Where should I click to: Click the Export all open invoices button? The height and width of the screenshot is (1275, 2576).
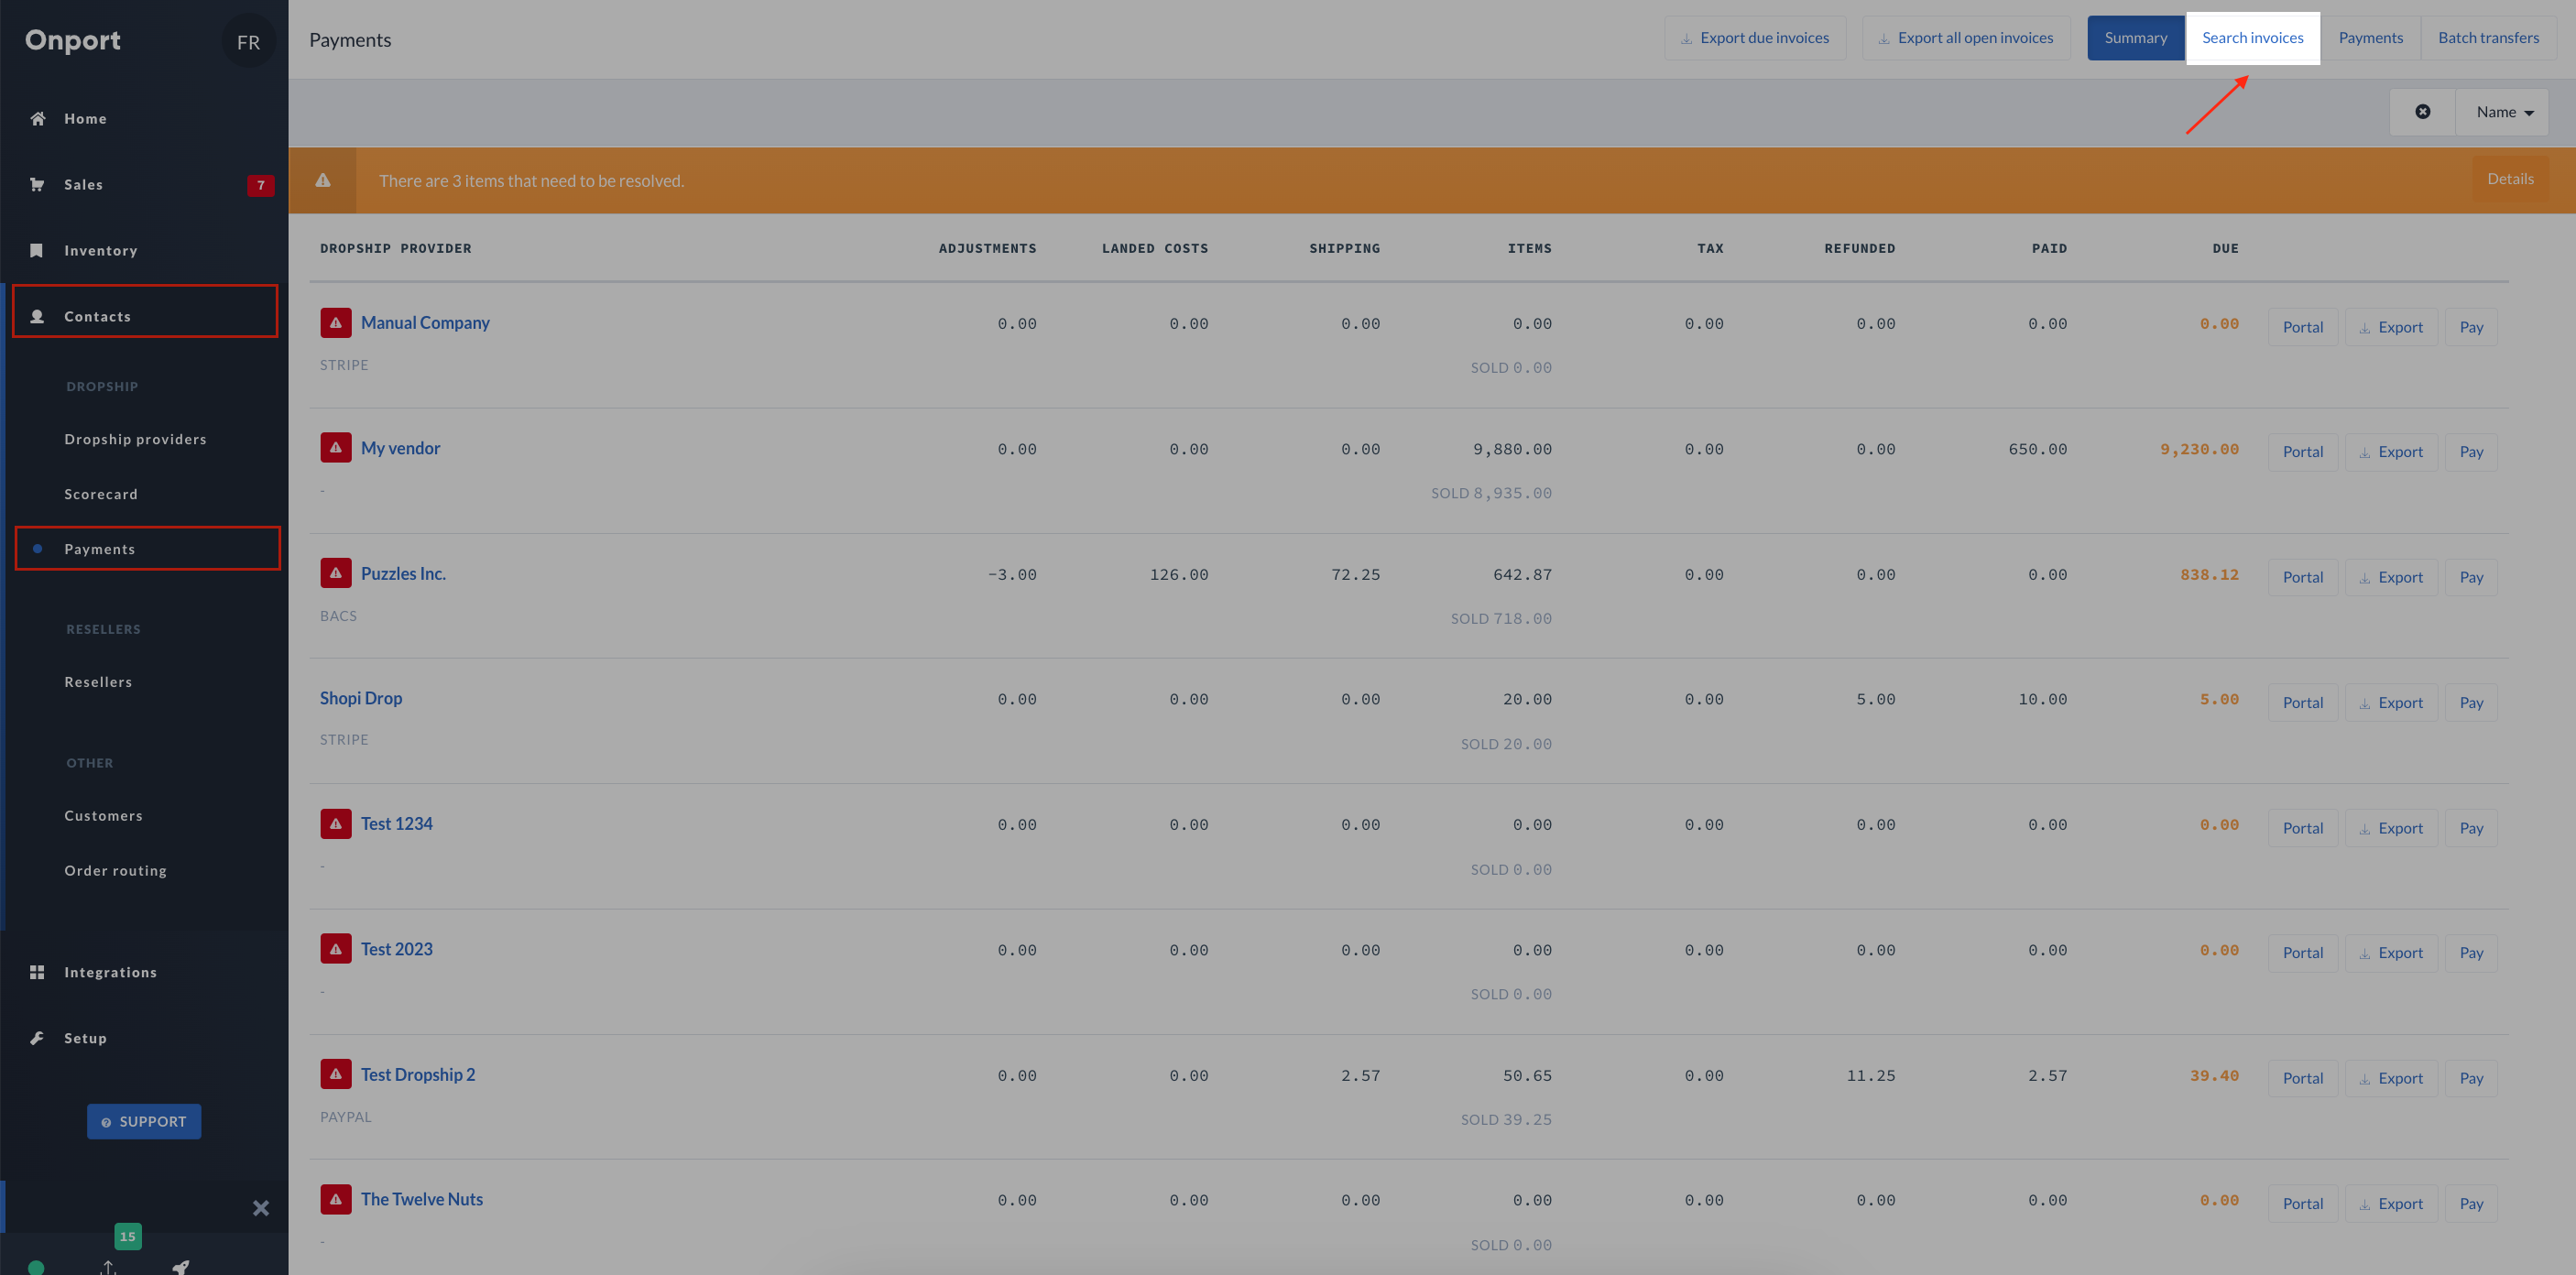pos(1966,38)
